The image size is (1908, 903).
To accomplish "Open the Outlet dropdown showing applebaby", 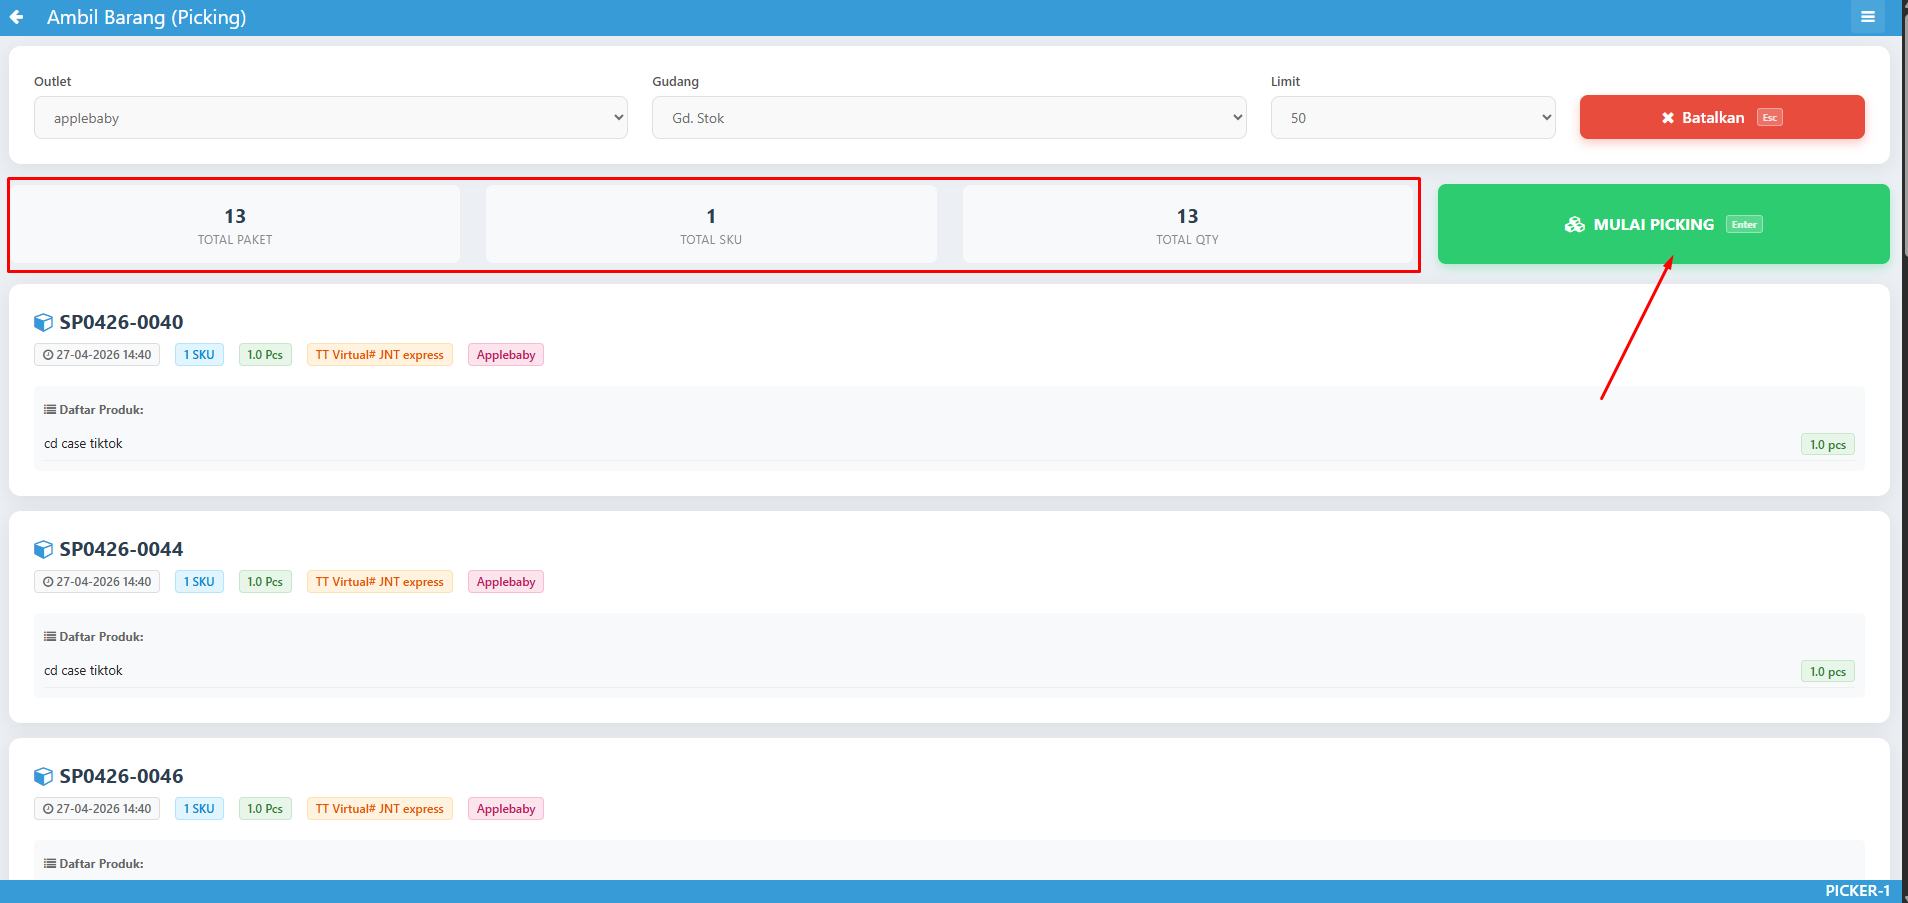I will click(x=331, y=118).
